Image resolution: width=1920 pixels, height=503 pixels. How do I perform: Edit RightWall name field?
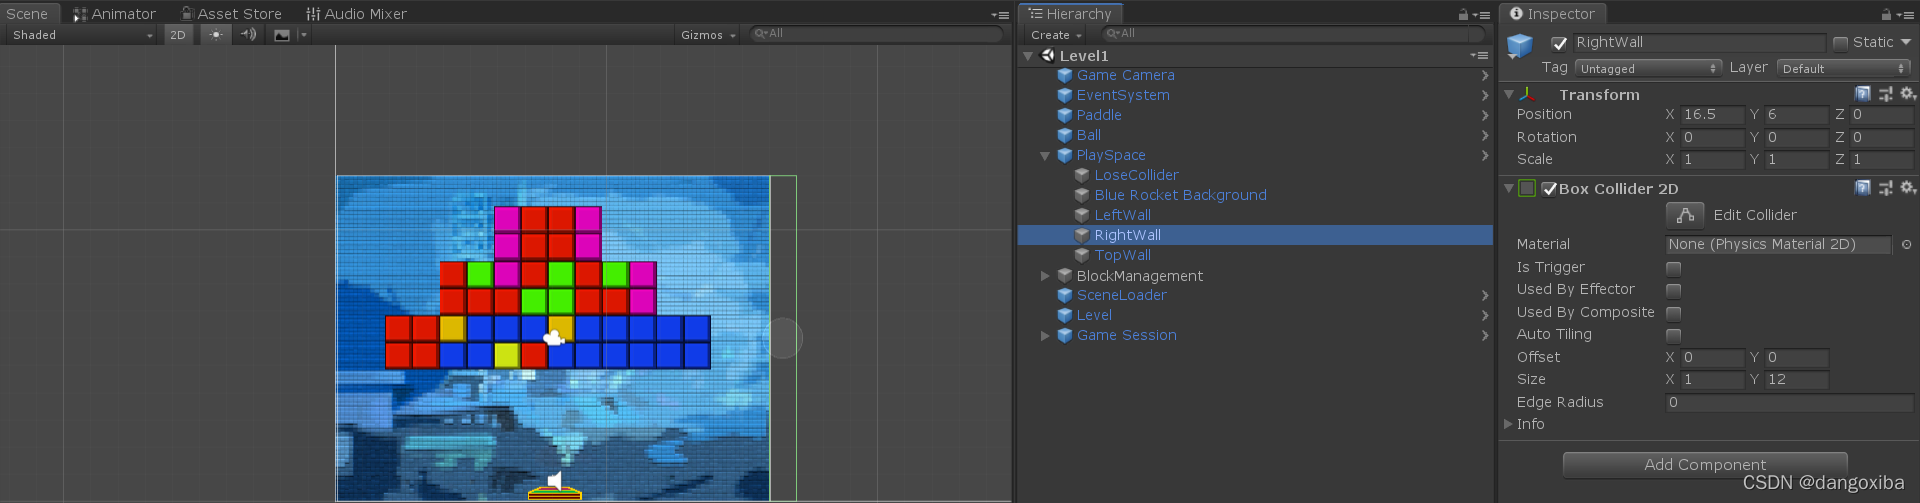(x=1699, y=43)
